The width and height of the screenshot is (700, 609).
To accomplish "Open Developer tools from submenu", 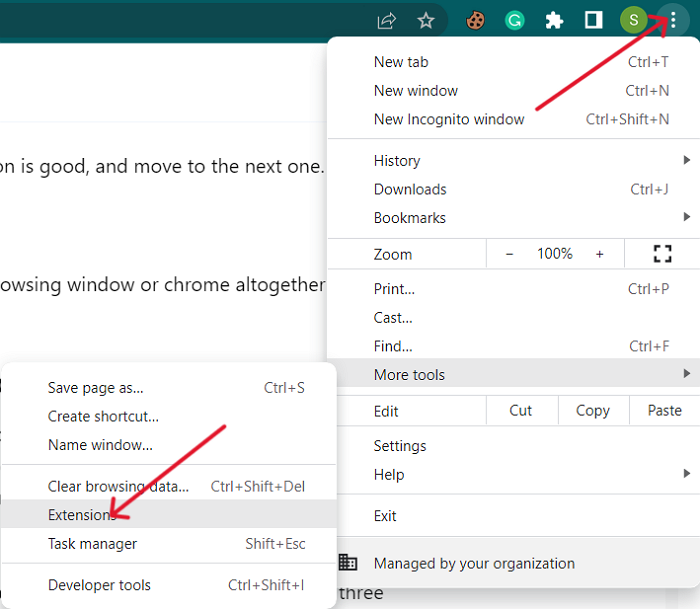I will point(169,585).
